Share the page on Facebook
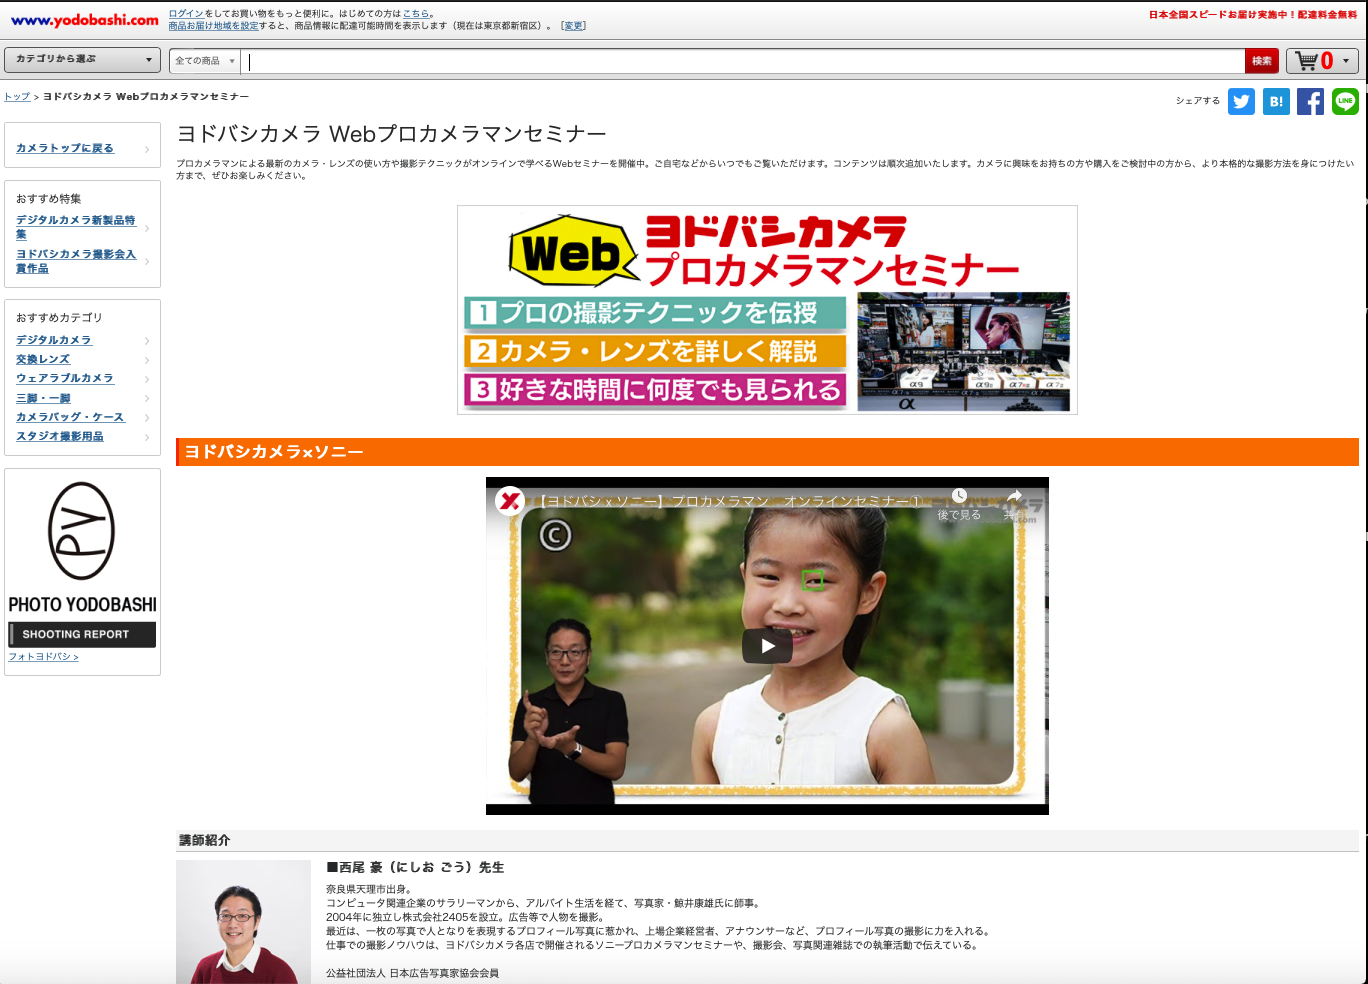 [x=1310, y=101]
